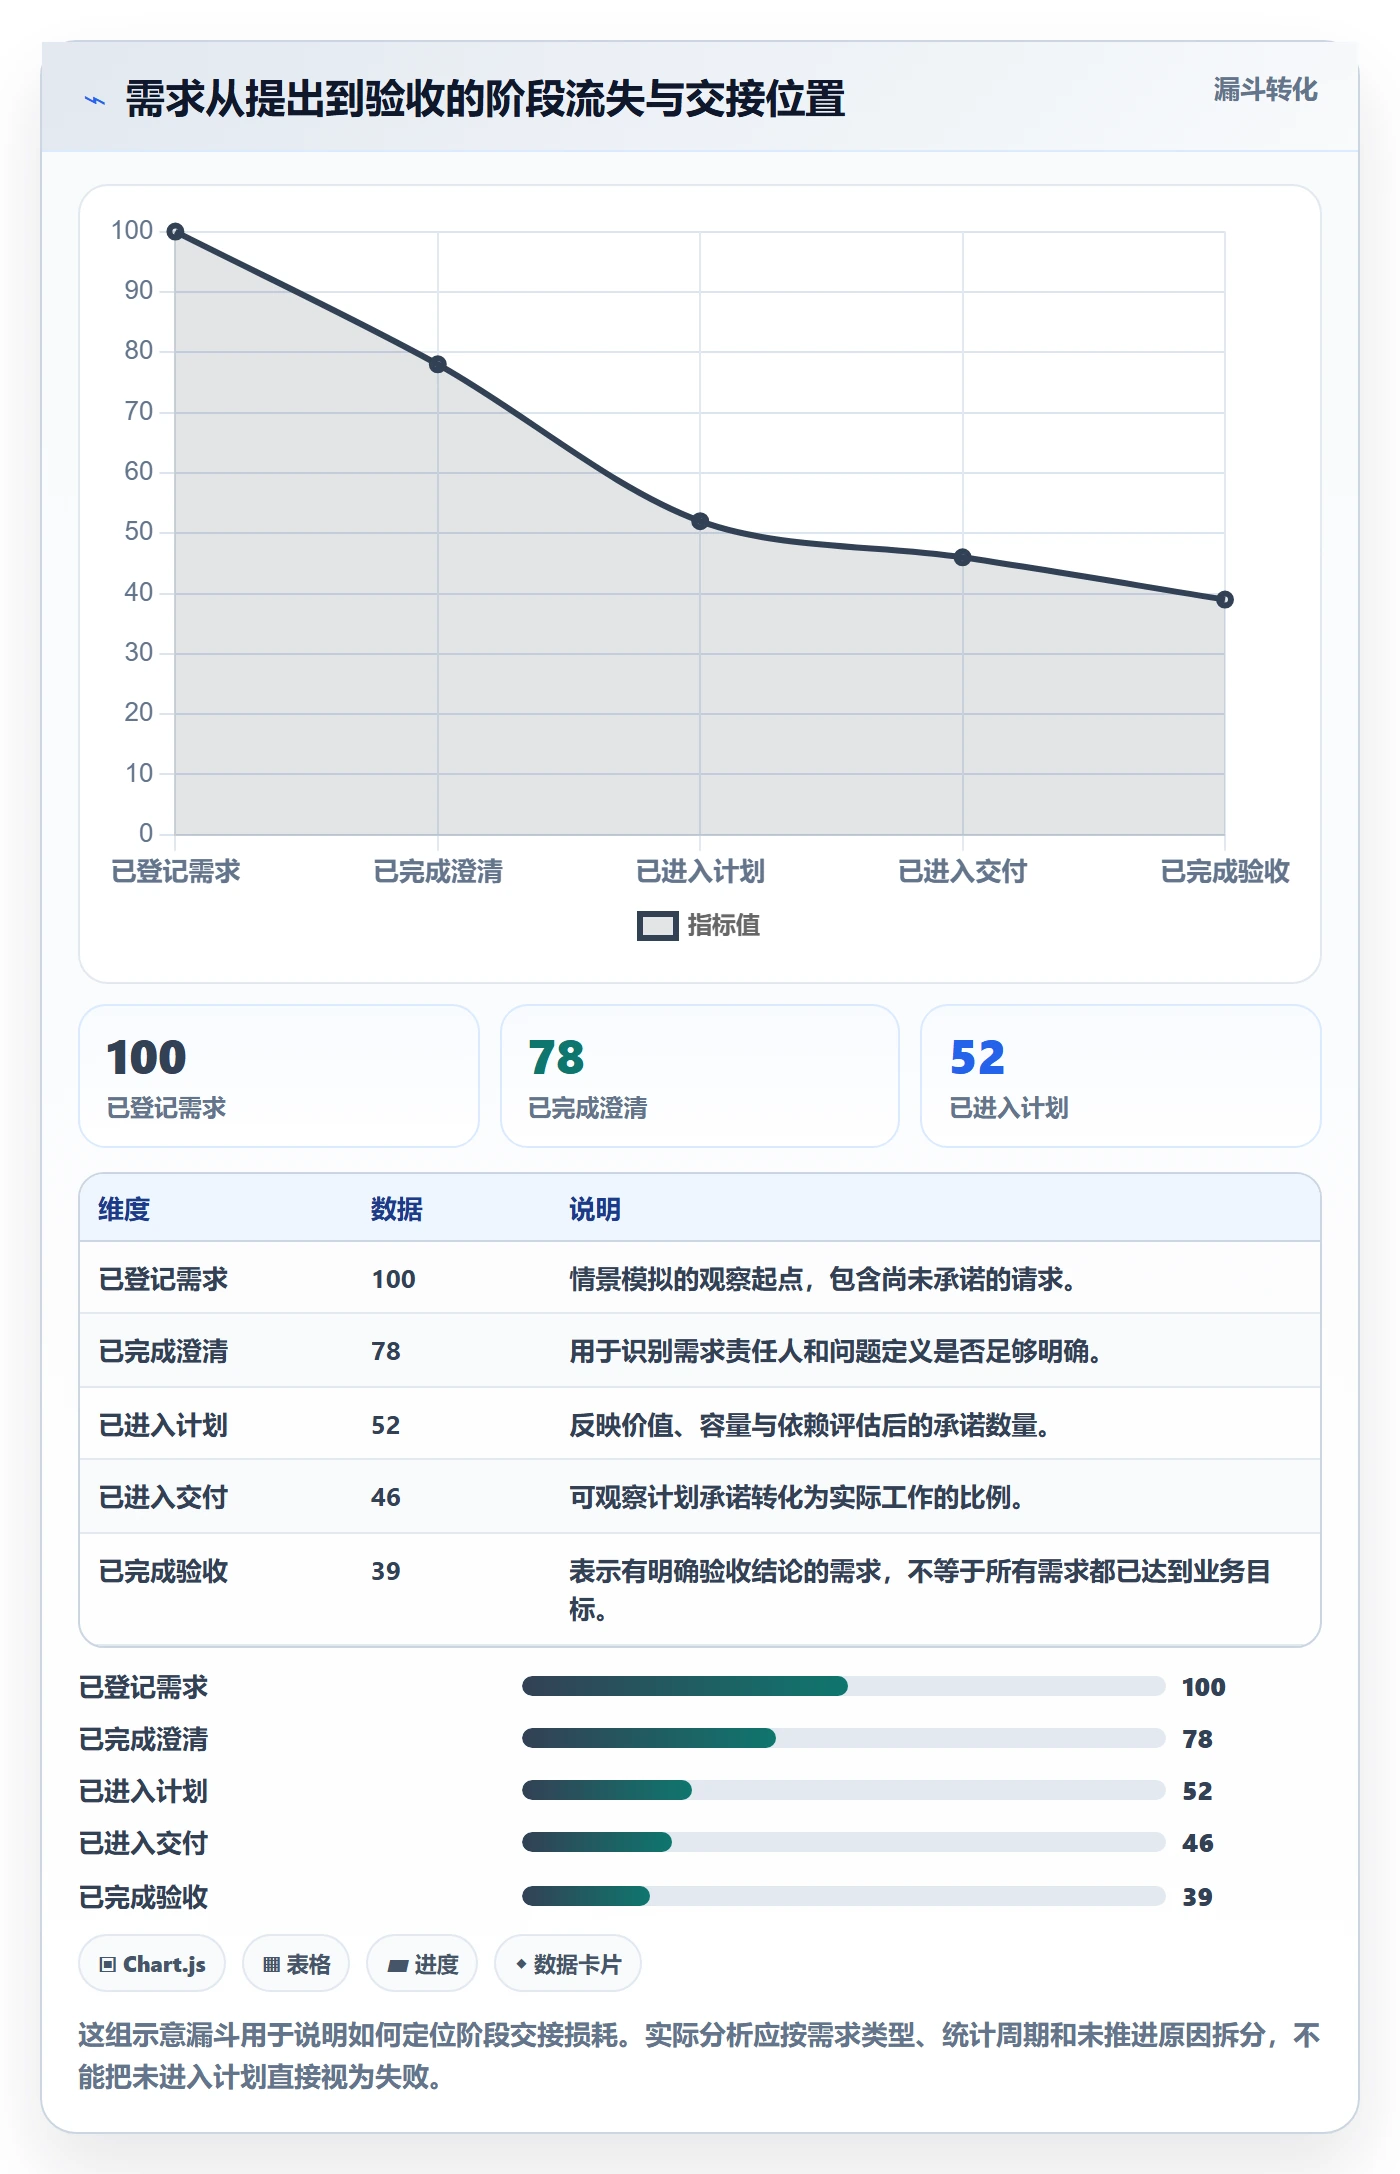Open the 78 已完成澄清 data card
Screen dimensions: 1400x2174
[x=700, y=1076]
